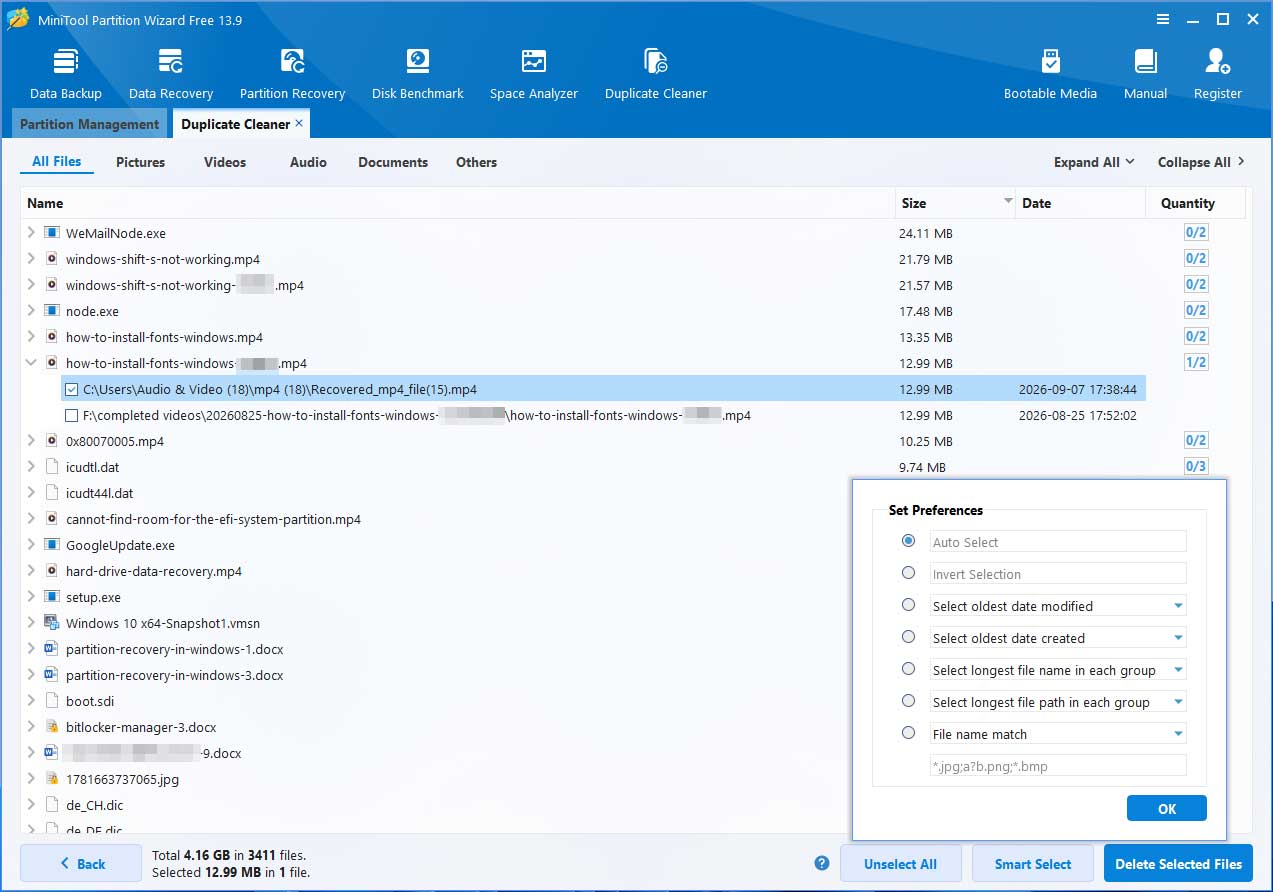The image size is (1273, 892).
Task: Create Bootable Media from toolbar
Action: coord(1050,73)
